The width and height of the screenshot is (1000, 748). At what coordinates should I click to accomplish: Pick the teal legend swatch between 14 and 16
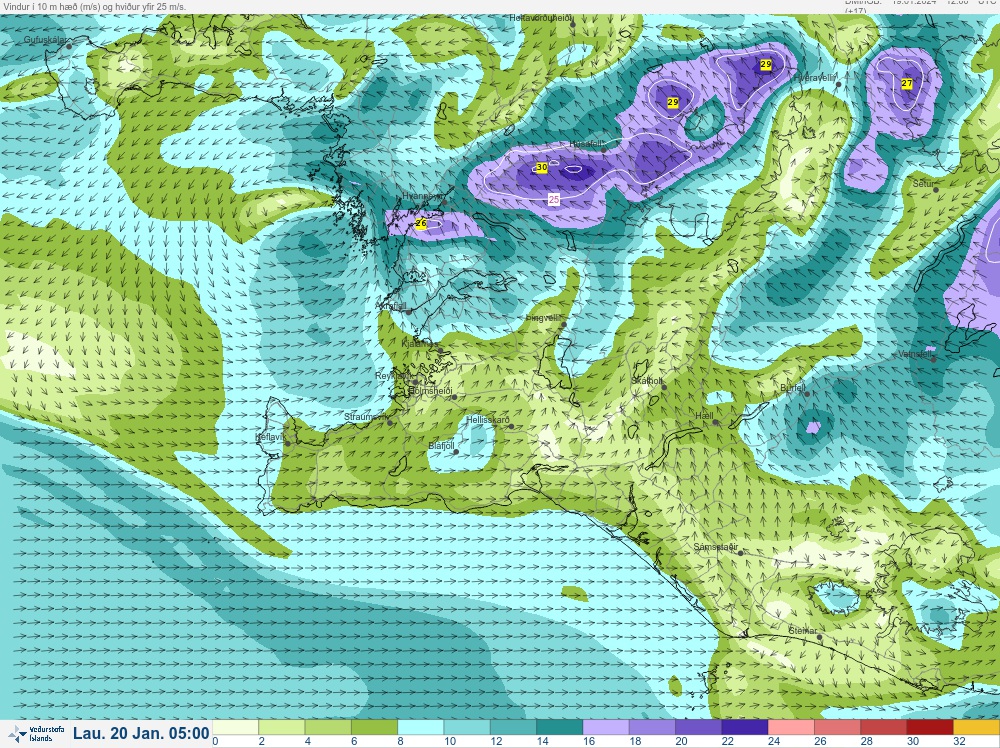pos(559,728)
